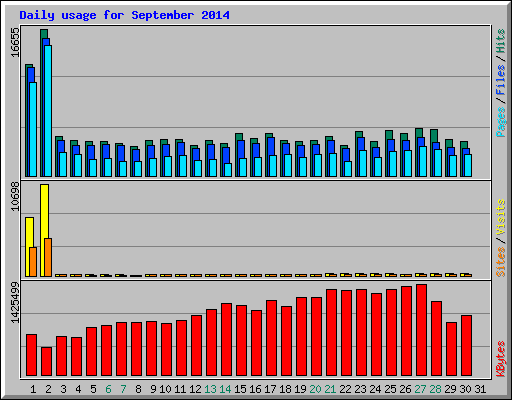
Task: Click green weekend day label 14
Action: pos(225,389)
